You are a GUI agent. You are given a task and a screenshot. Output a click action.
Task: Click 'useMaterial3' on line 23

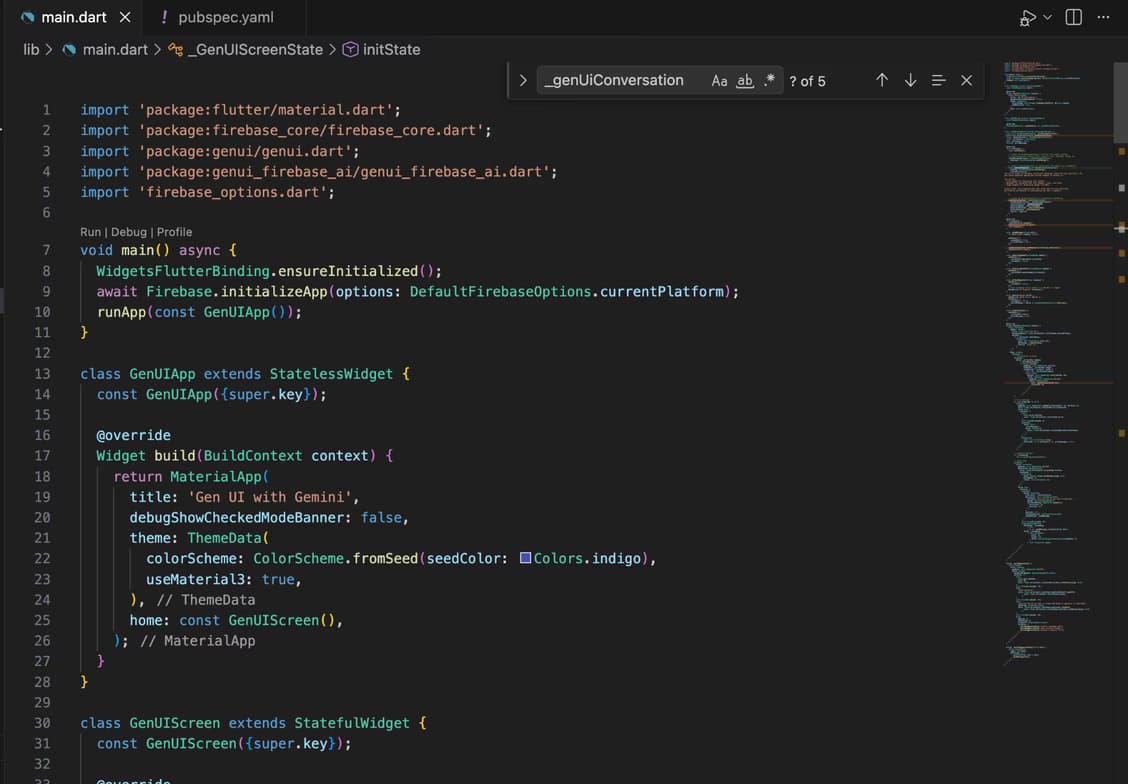pyautogui.click(x=196, y=579)
